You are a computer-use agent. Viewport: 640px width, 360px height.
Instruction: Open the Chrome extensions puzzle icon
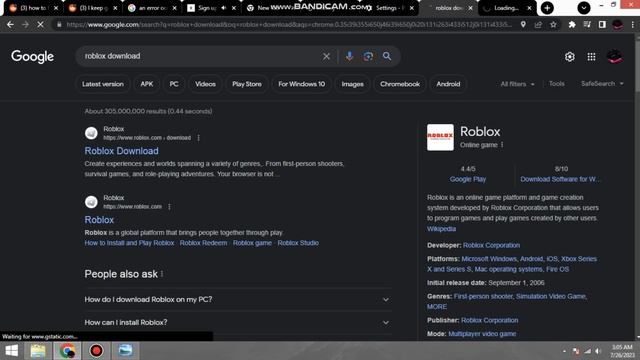pyautogui.click(x=572, y=24)
